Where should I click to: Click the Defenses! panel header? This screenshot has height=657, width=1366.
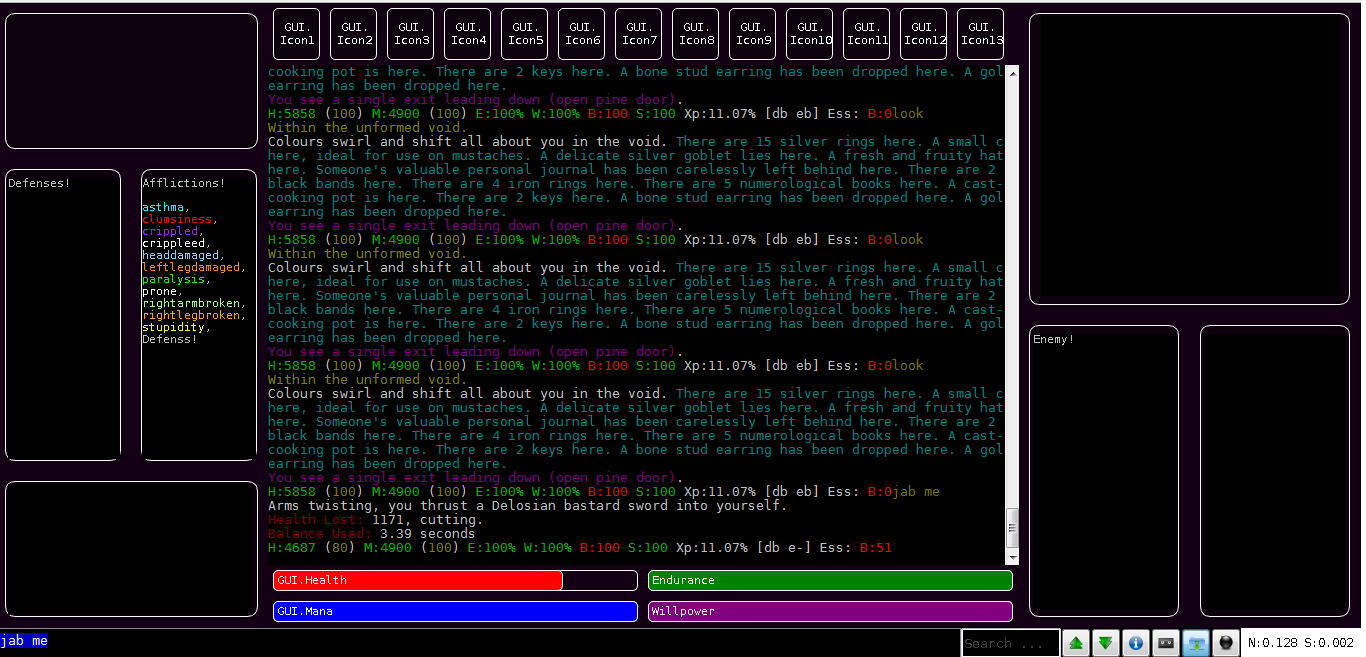coord(39,184)
